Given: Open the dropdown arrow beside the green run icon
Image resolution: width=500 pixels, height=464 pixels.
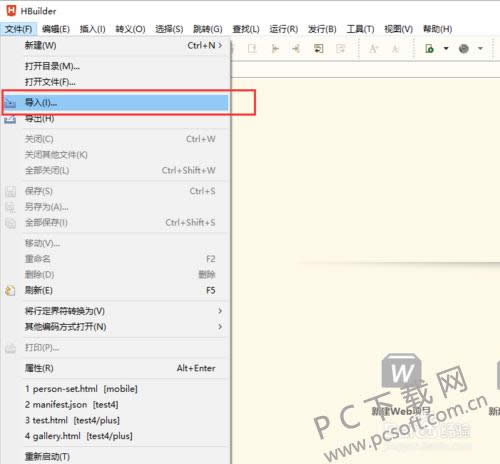Looking at the screenshot, I should [x=446, y=49].
